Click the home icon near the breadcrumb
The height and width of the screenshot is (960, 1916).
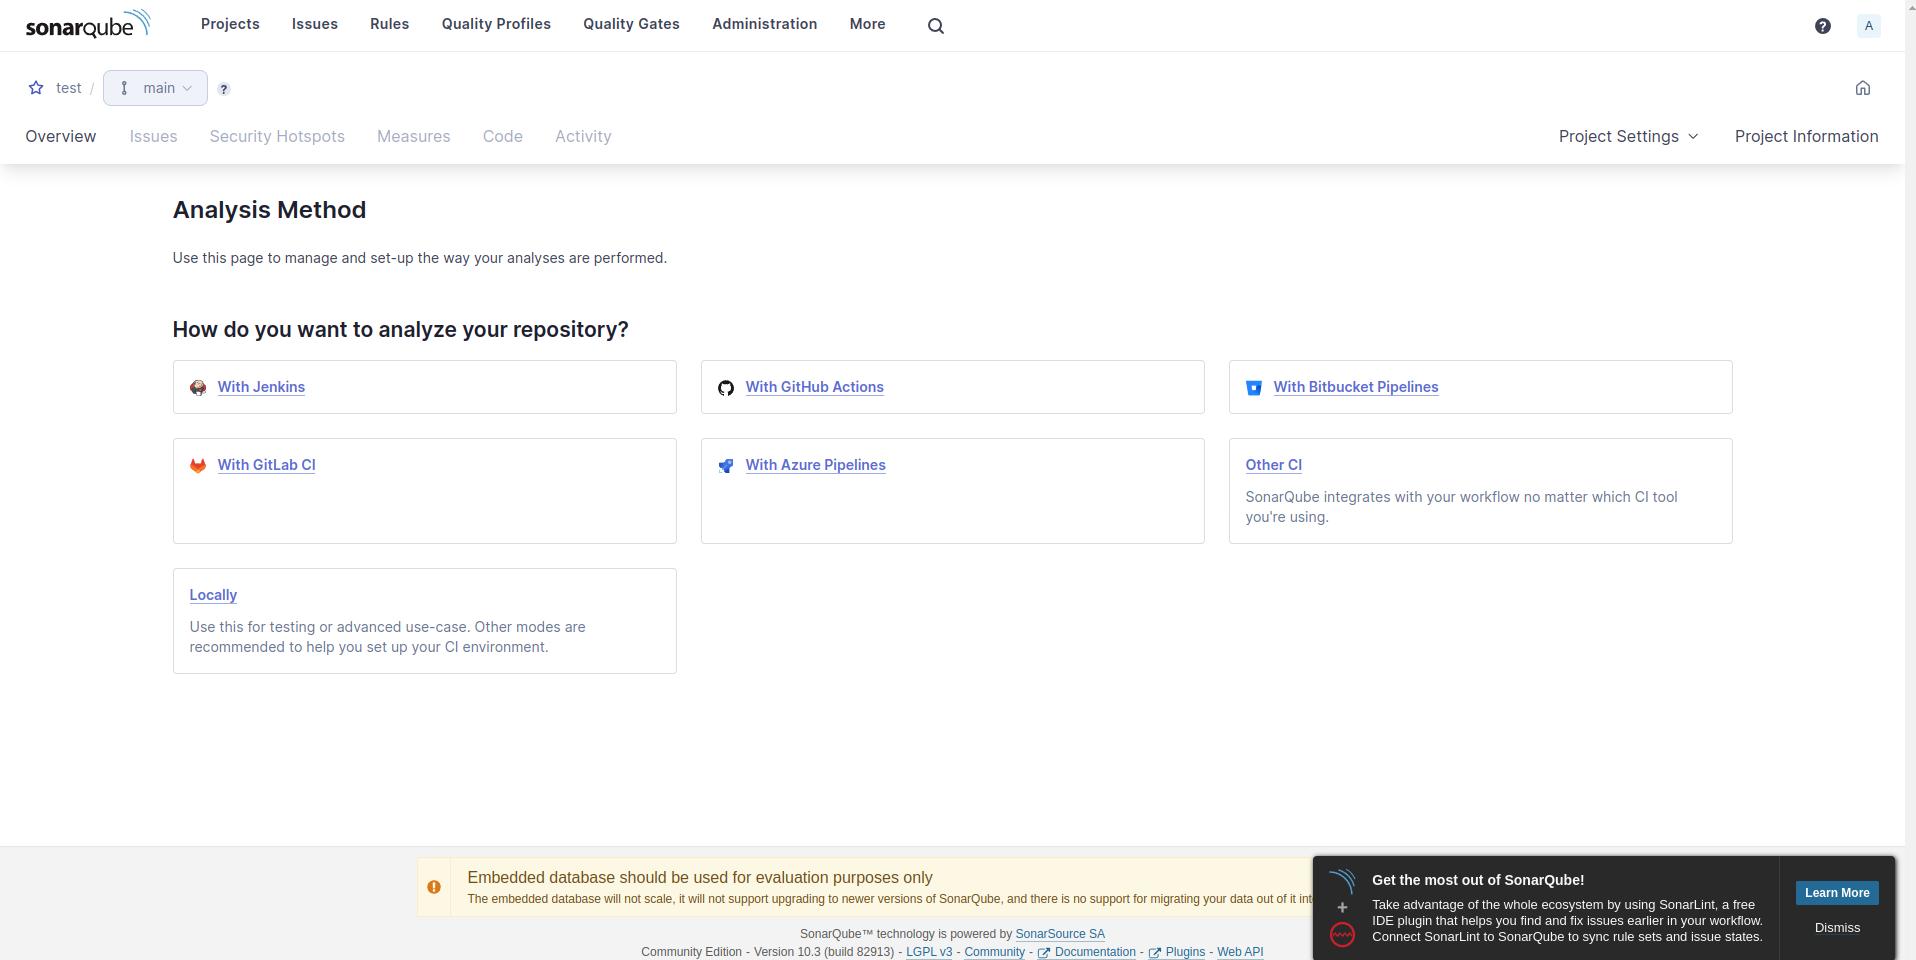pyautogui.click(x=1863, y=88)
